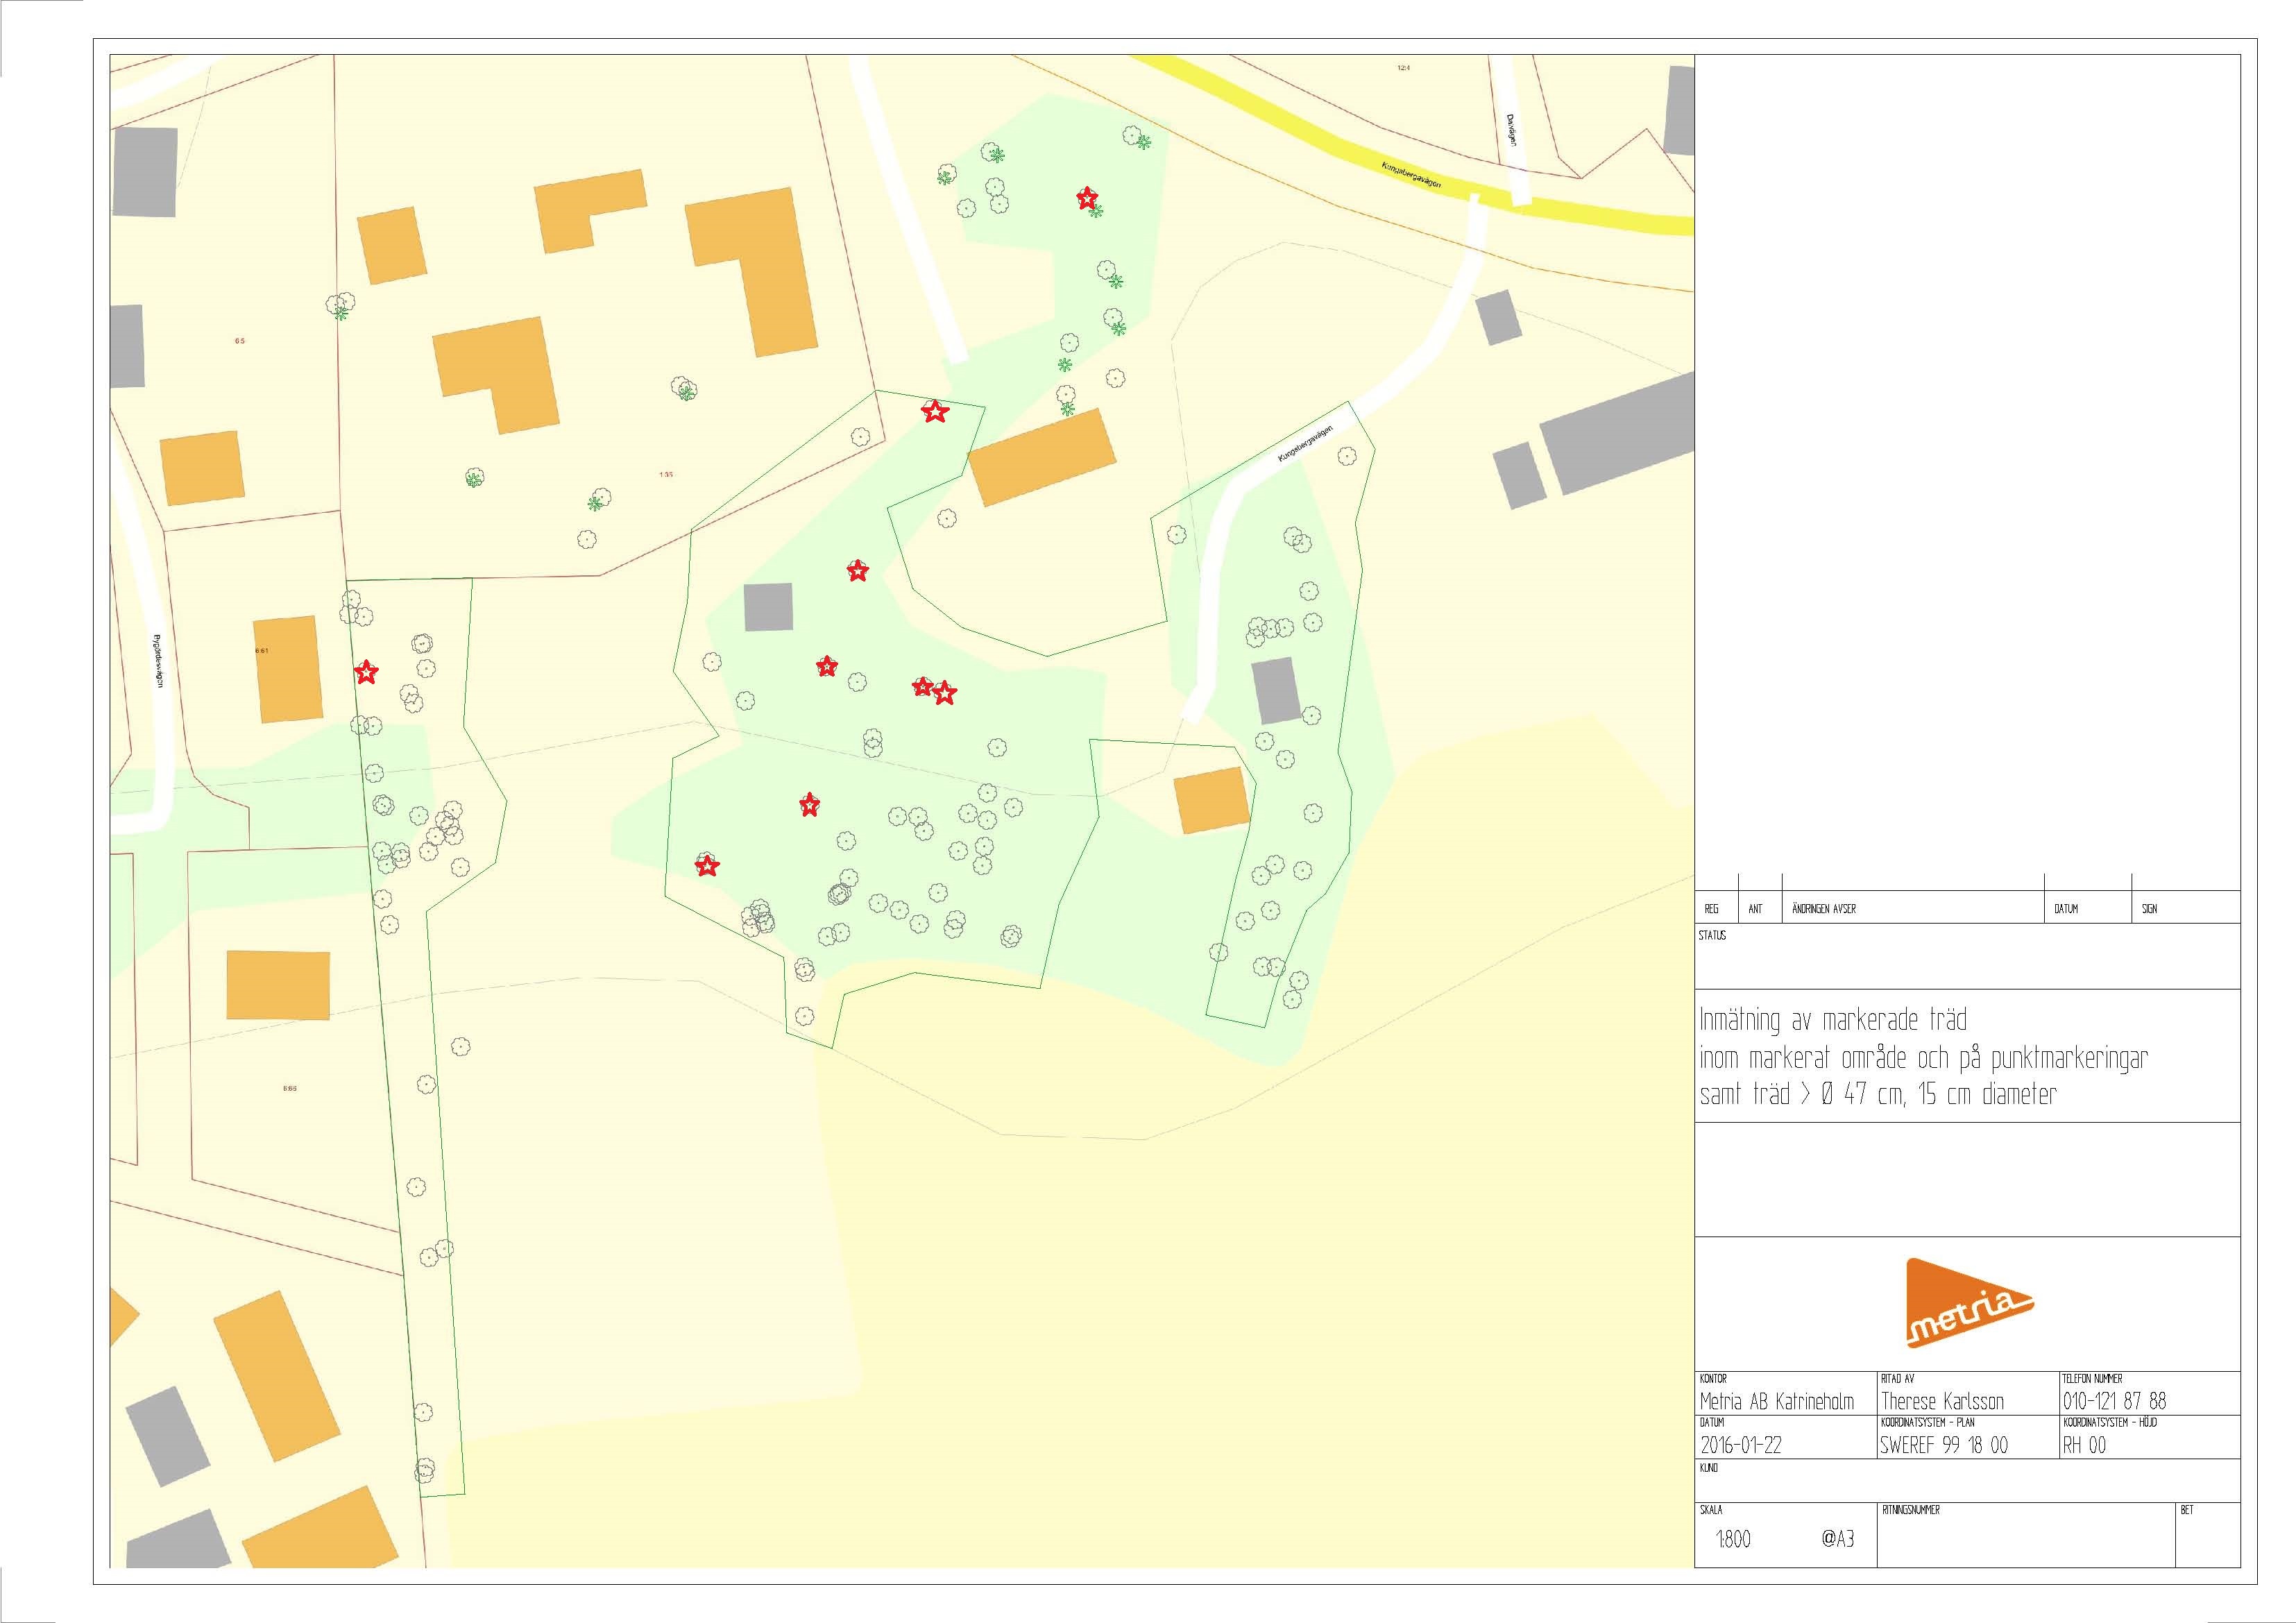Click the southwestern-most red star in the green area
2296x1623 pixels.
707,866
